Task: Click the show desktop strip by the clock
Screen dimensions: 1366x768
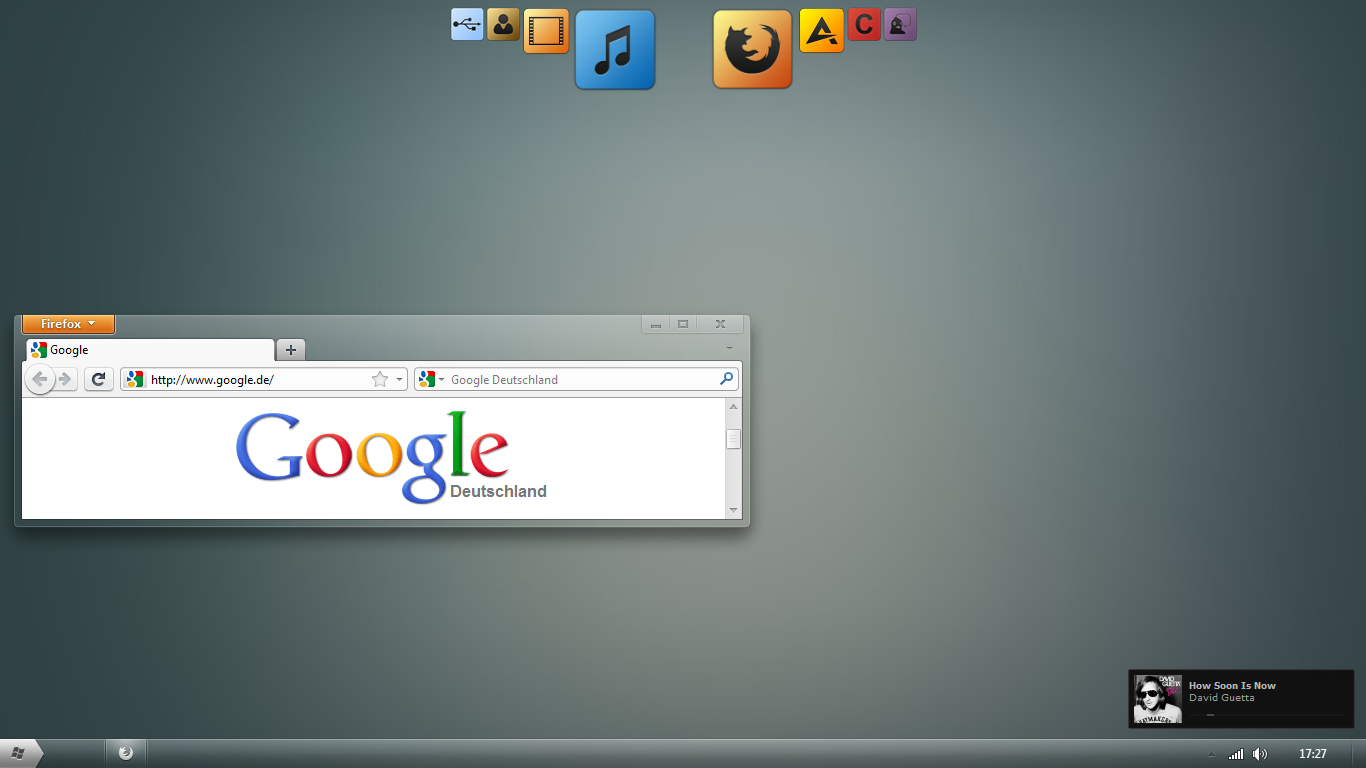Action: point(1358,754)
